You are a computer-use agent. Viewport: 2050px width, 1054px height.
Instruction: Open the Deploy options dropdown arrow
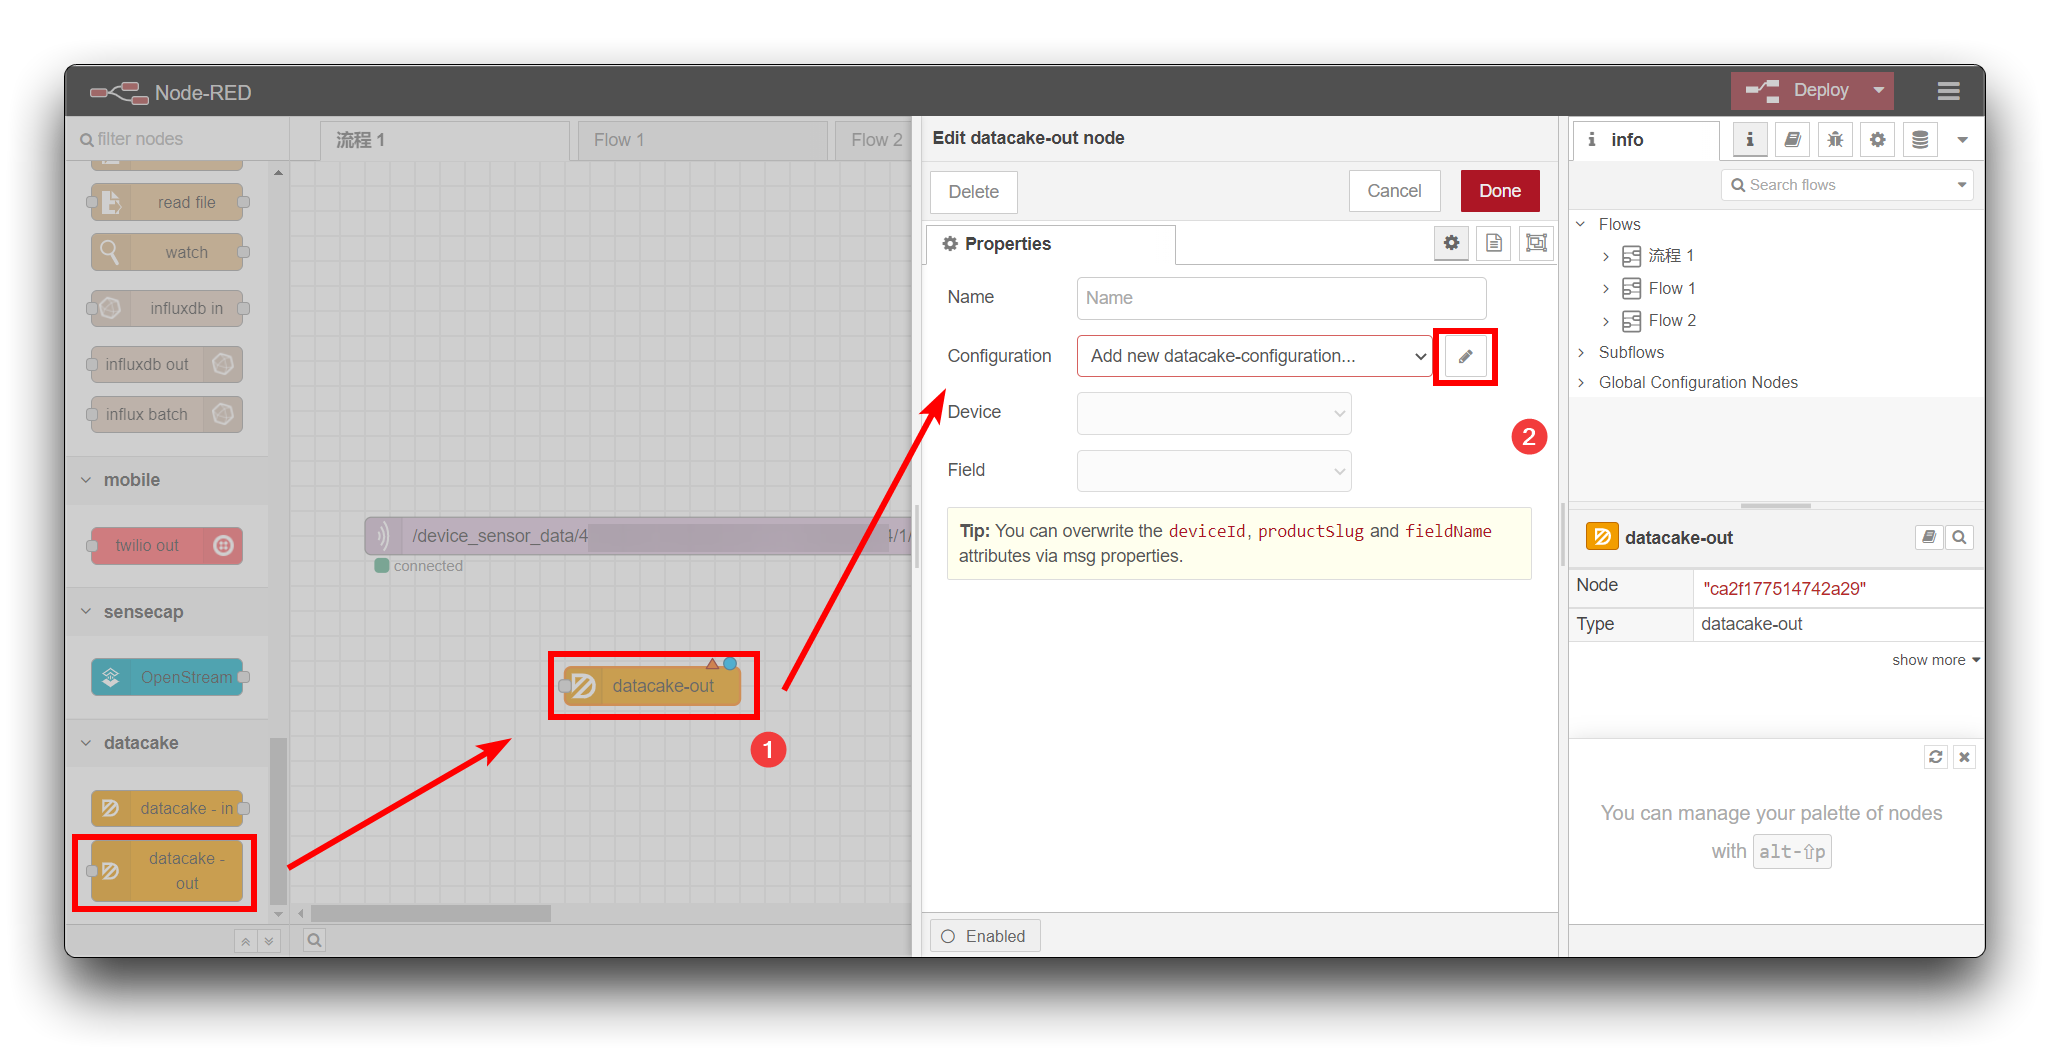[x=1878, y=90]
